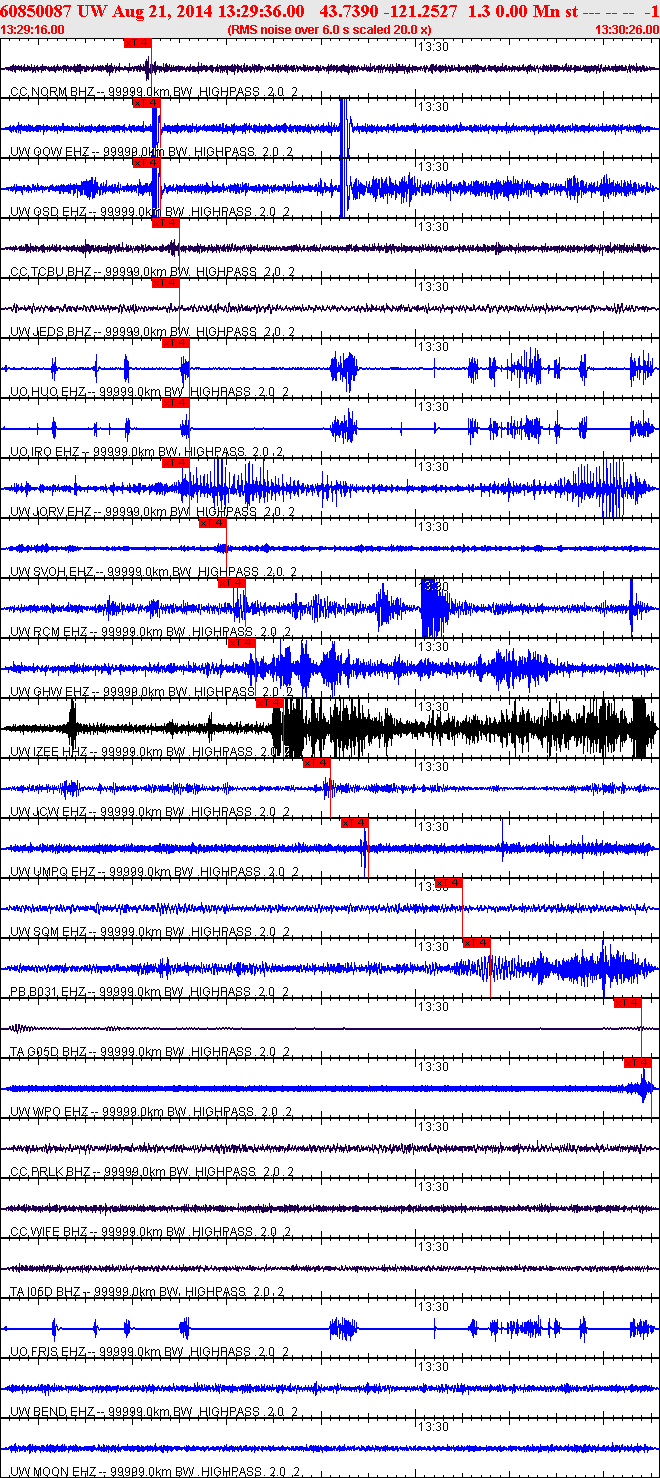Click the red pick flag on the UW.JEDS trace

[166, 283]
